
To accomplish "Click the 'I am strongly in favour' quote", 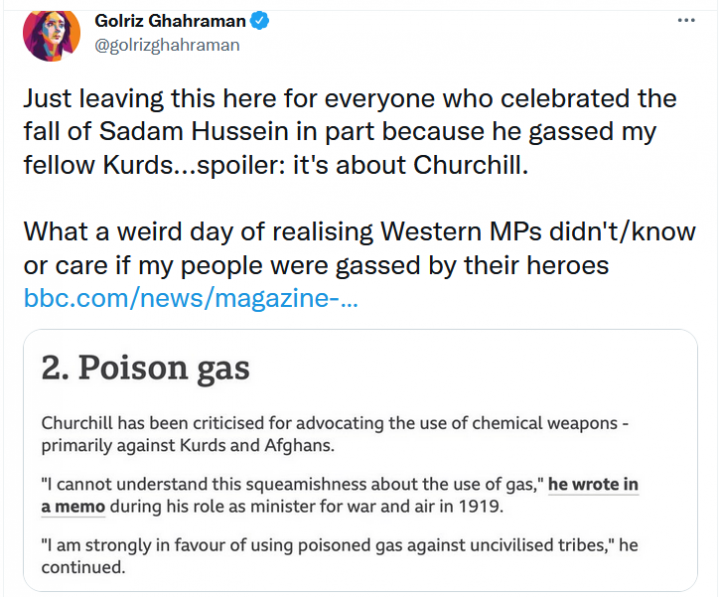I will [330, 545].
